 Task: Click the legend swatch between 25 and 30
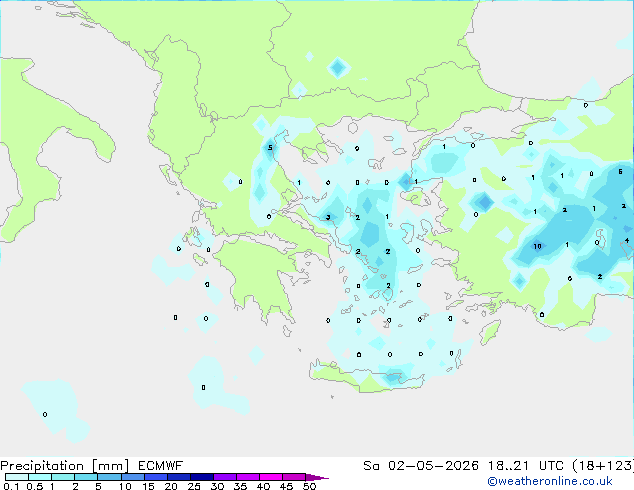tap(201, 477)
